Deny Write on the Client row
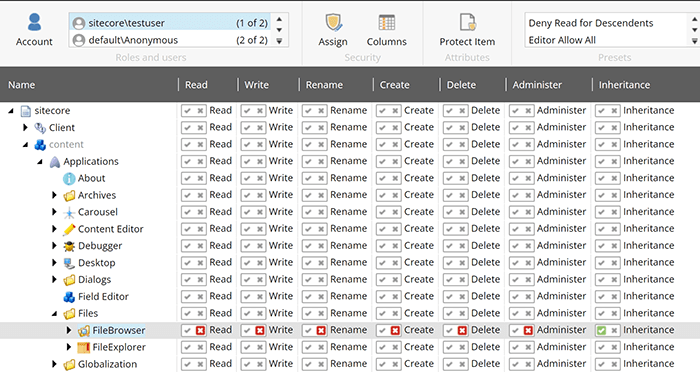Viewport: 700px width, 372px height. pos(260,128)
